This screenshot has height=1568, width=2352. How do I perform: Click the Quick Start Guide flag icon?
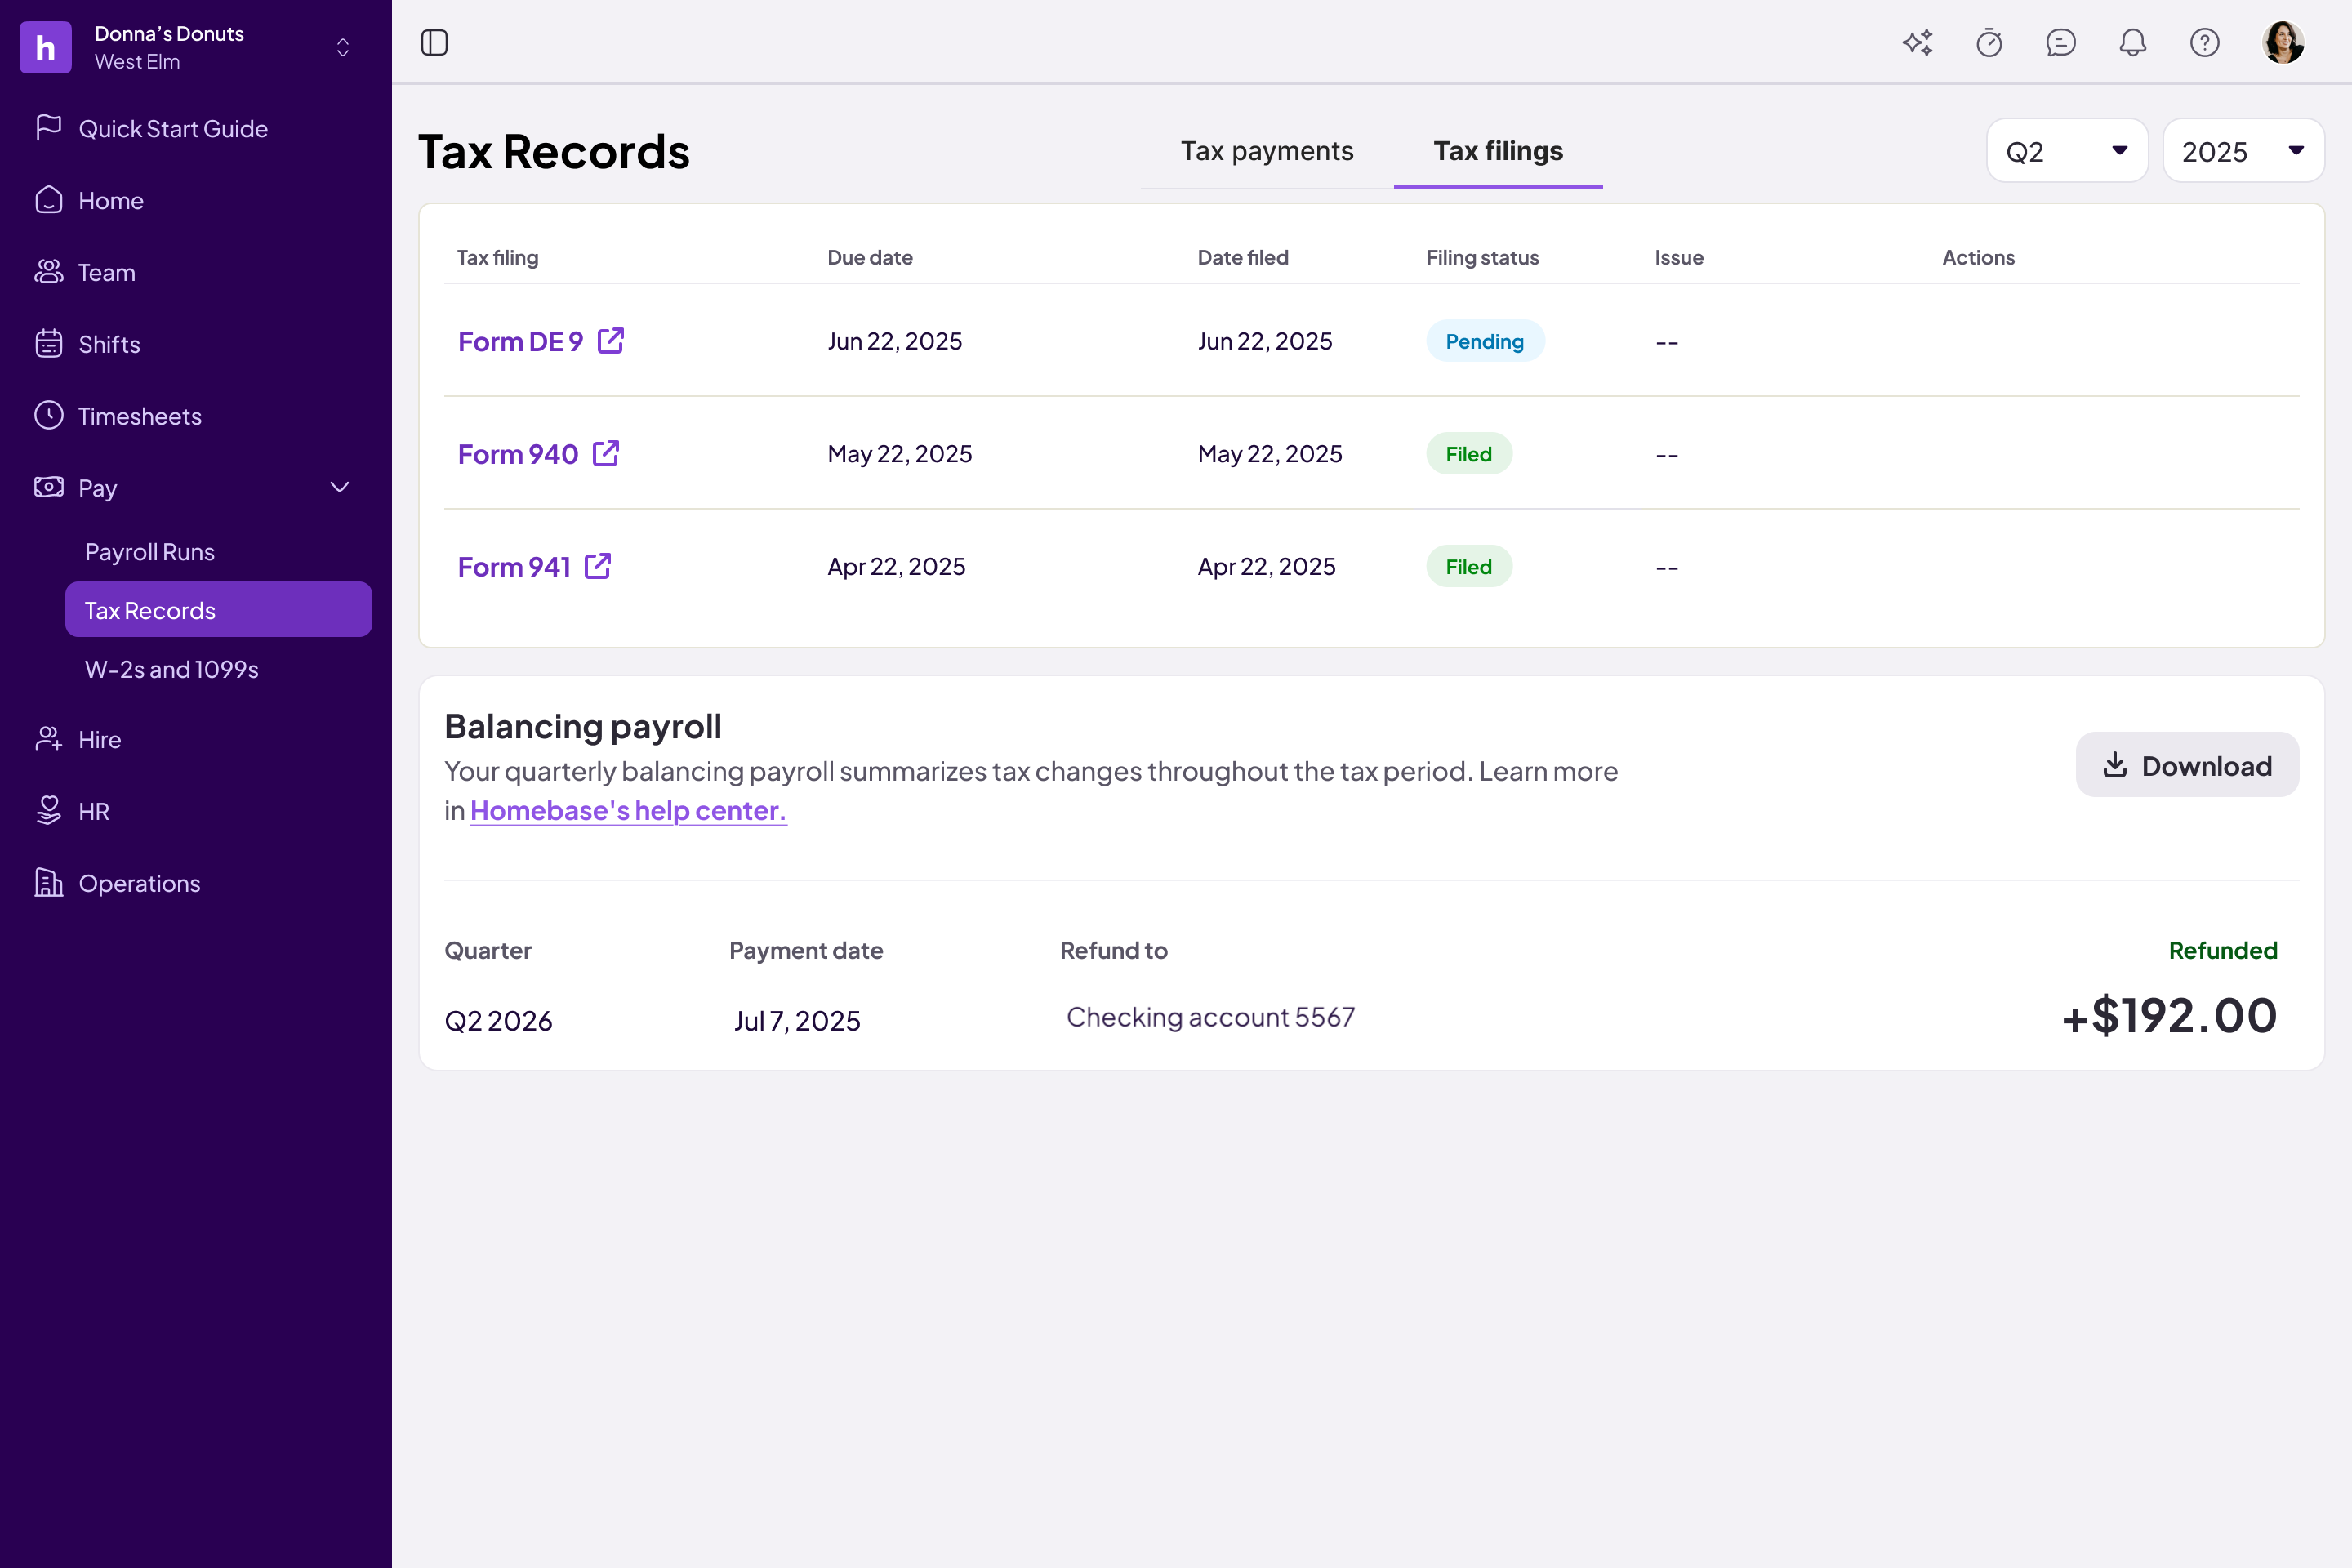(x=48, y=128)
